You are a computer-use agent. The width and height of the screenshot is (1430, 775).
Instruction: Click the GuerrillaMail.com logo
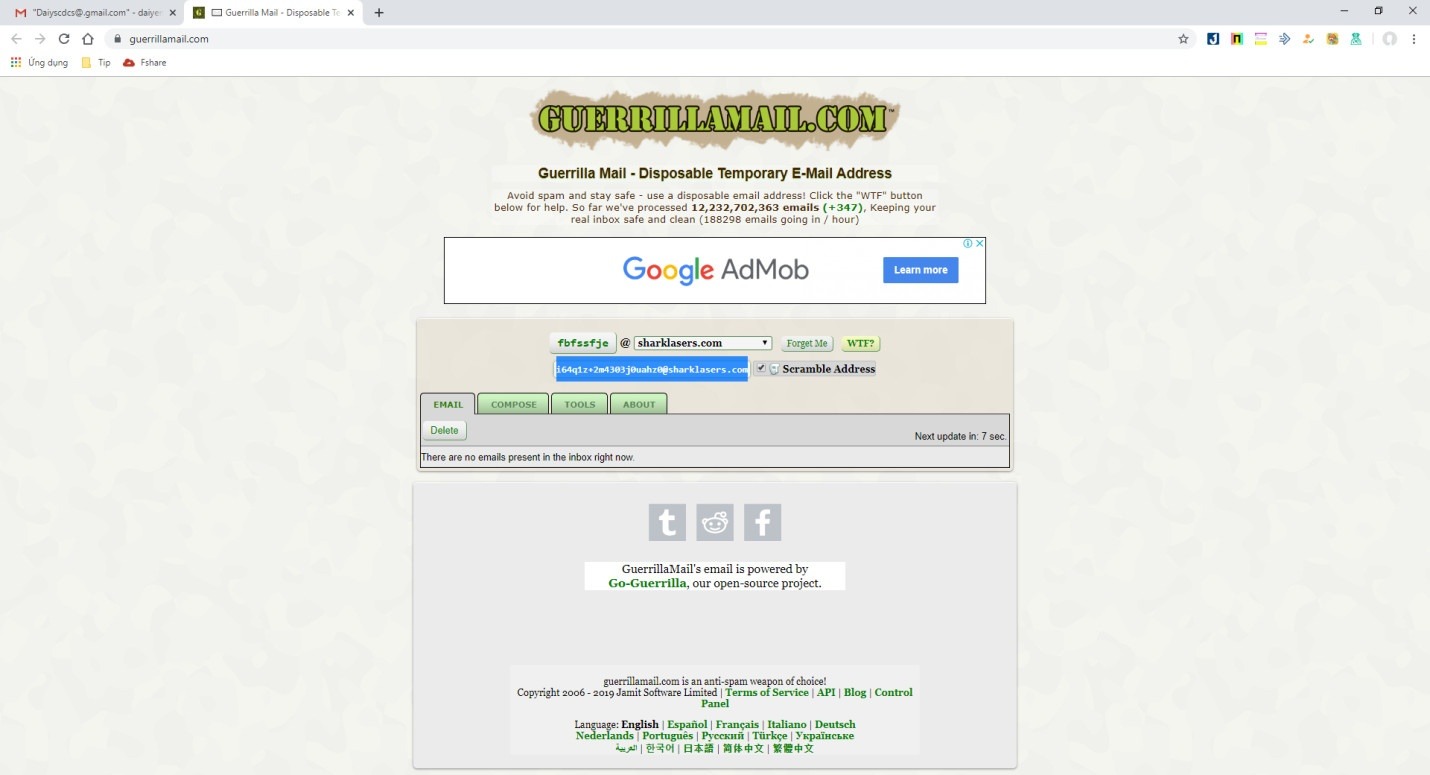tap(715, 119)
